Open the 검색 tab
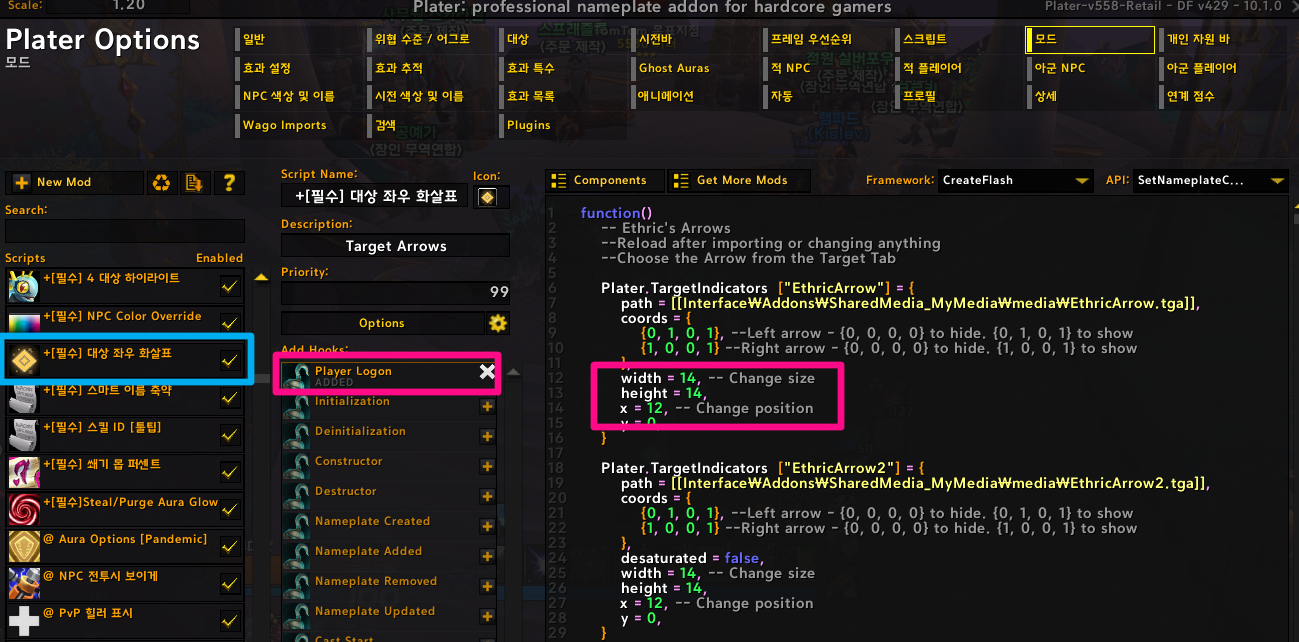This screenshot has height=642, width=1299. [x=432, y=125]
